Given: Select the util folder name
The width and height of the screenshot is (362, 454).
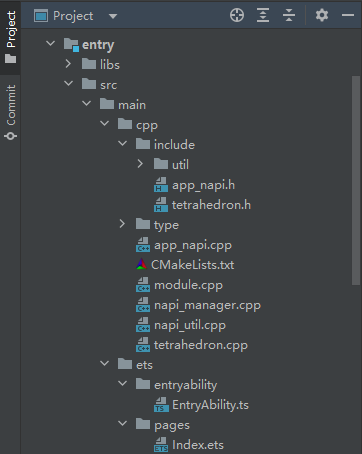Looking at the screenshot, I should click(180, 164).
